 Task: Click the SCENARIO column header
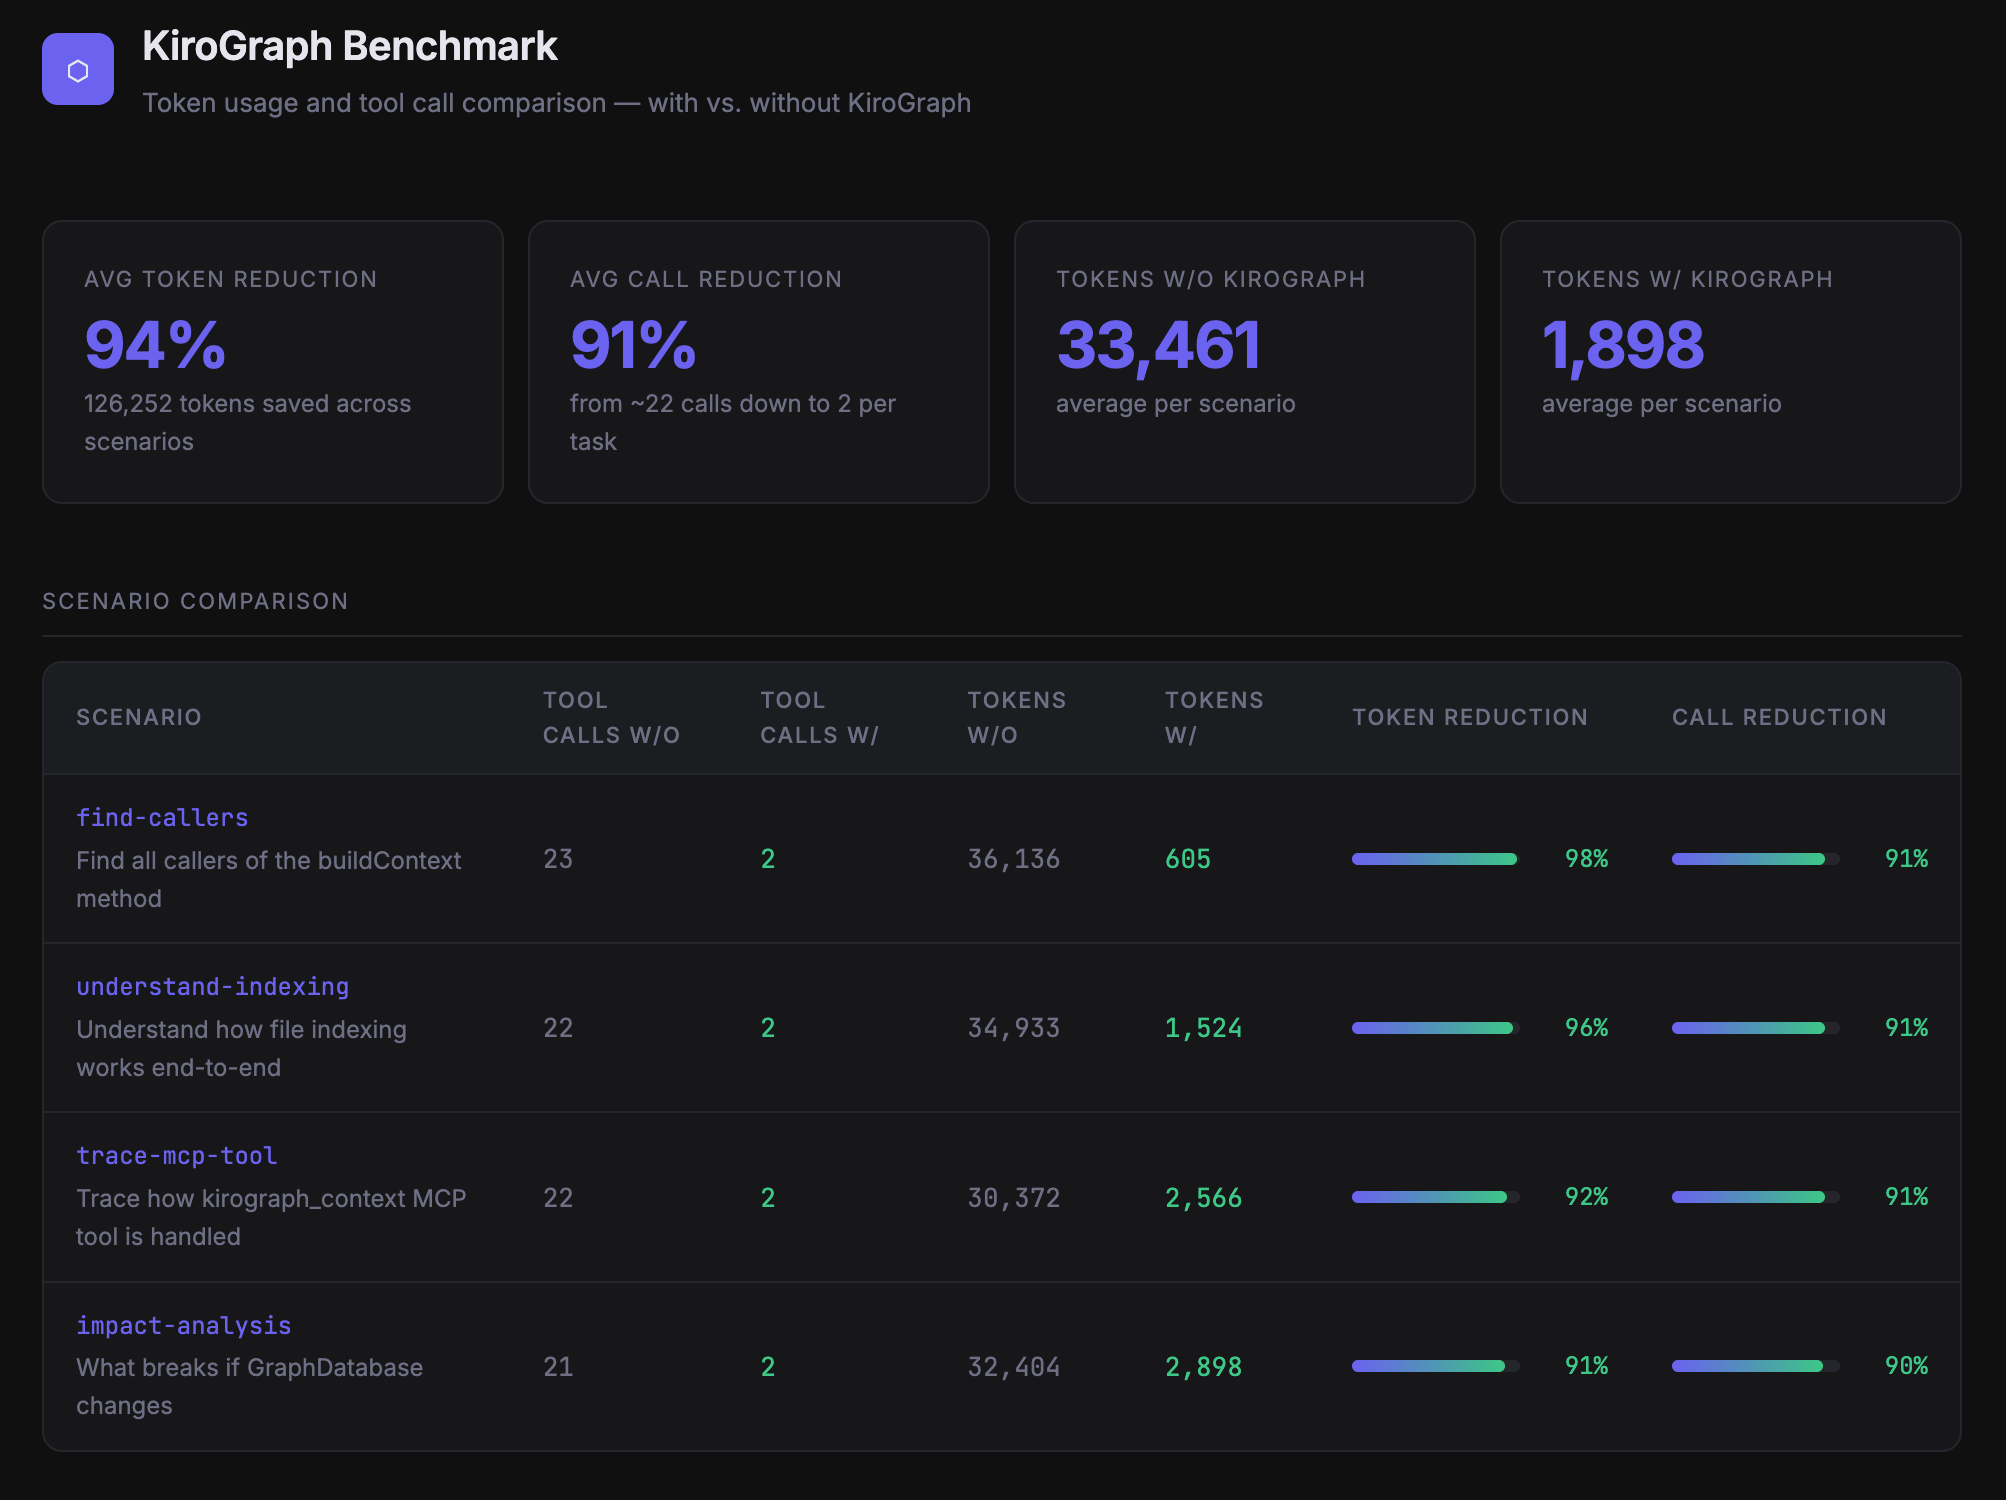click(x=139, y=717)
